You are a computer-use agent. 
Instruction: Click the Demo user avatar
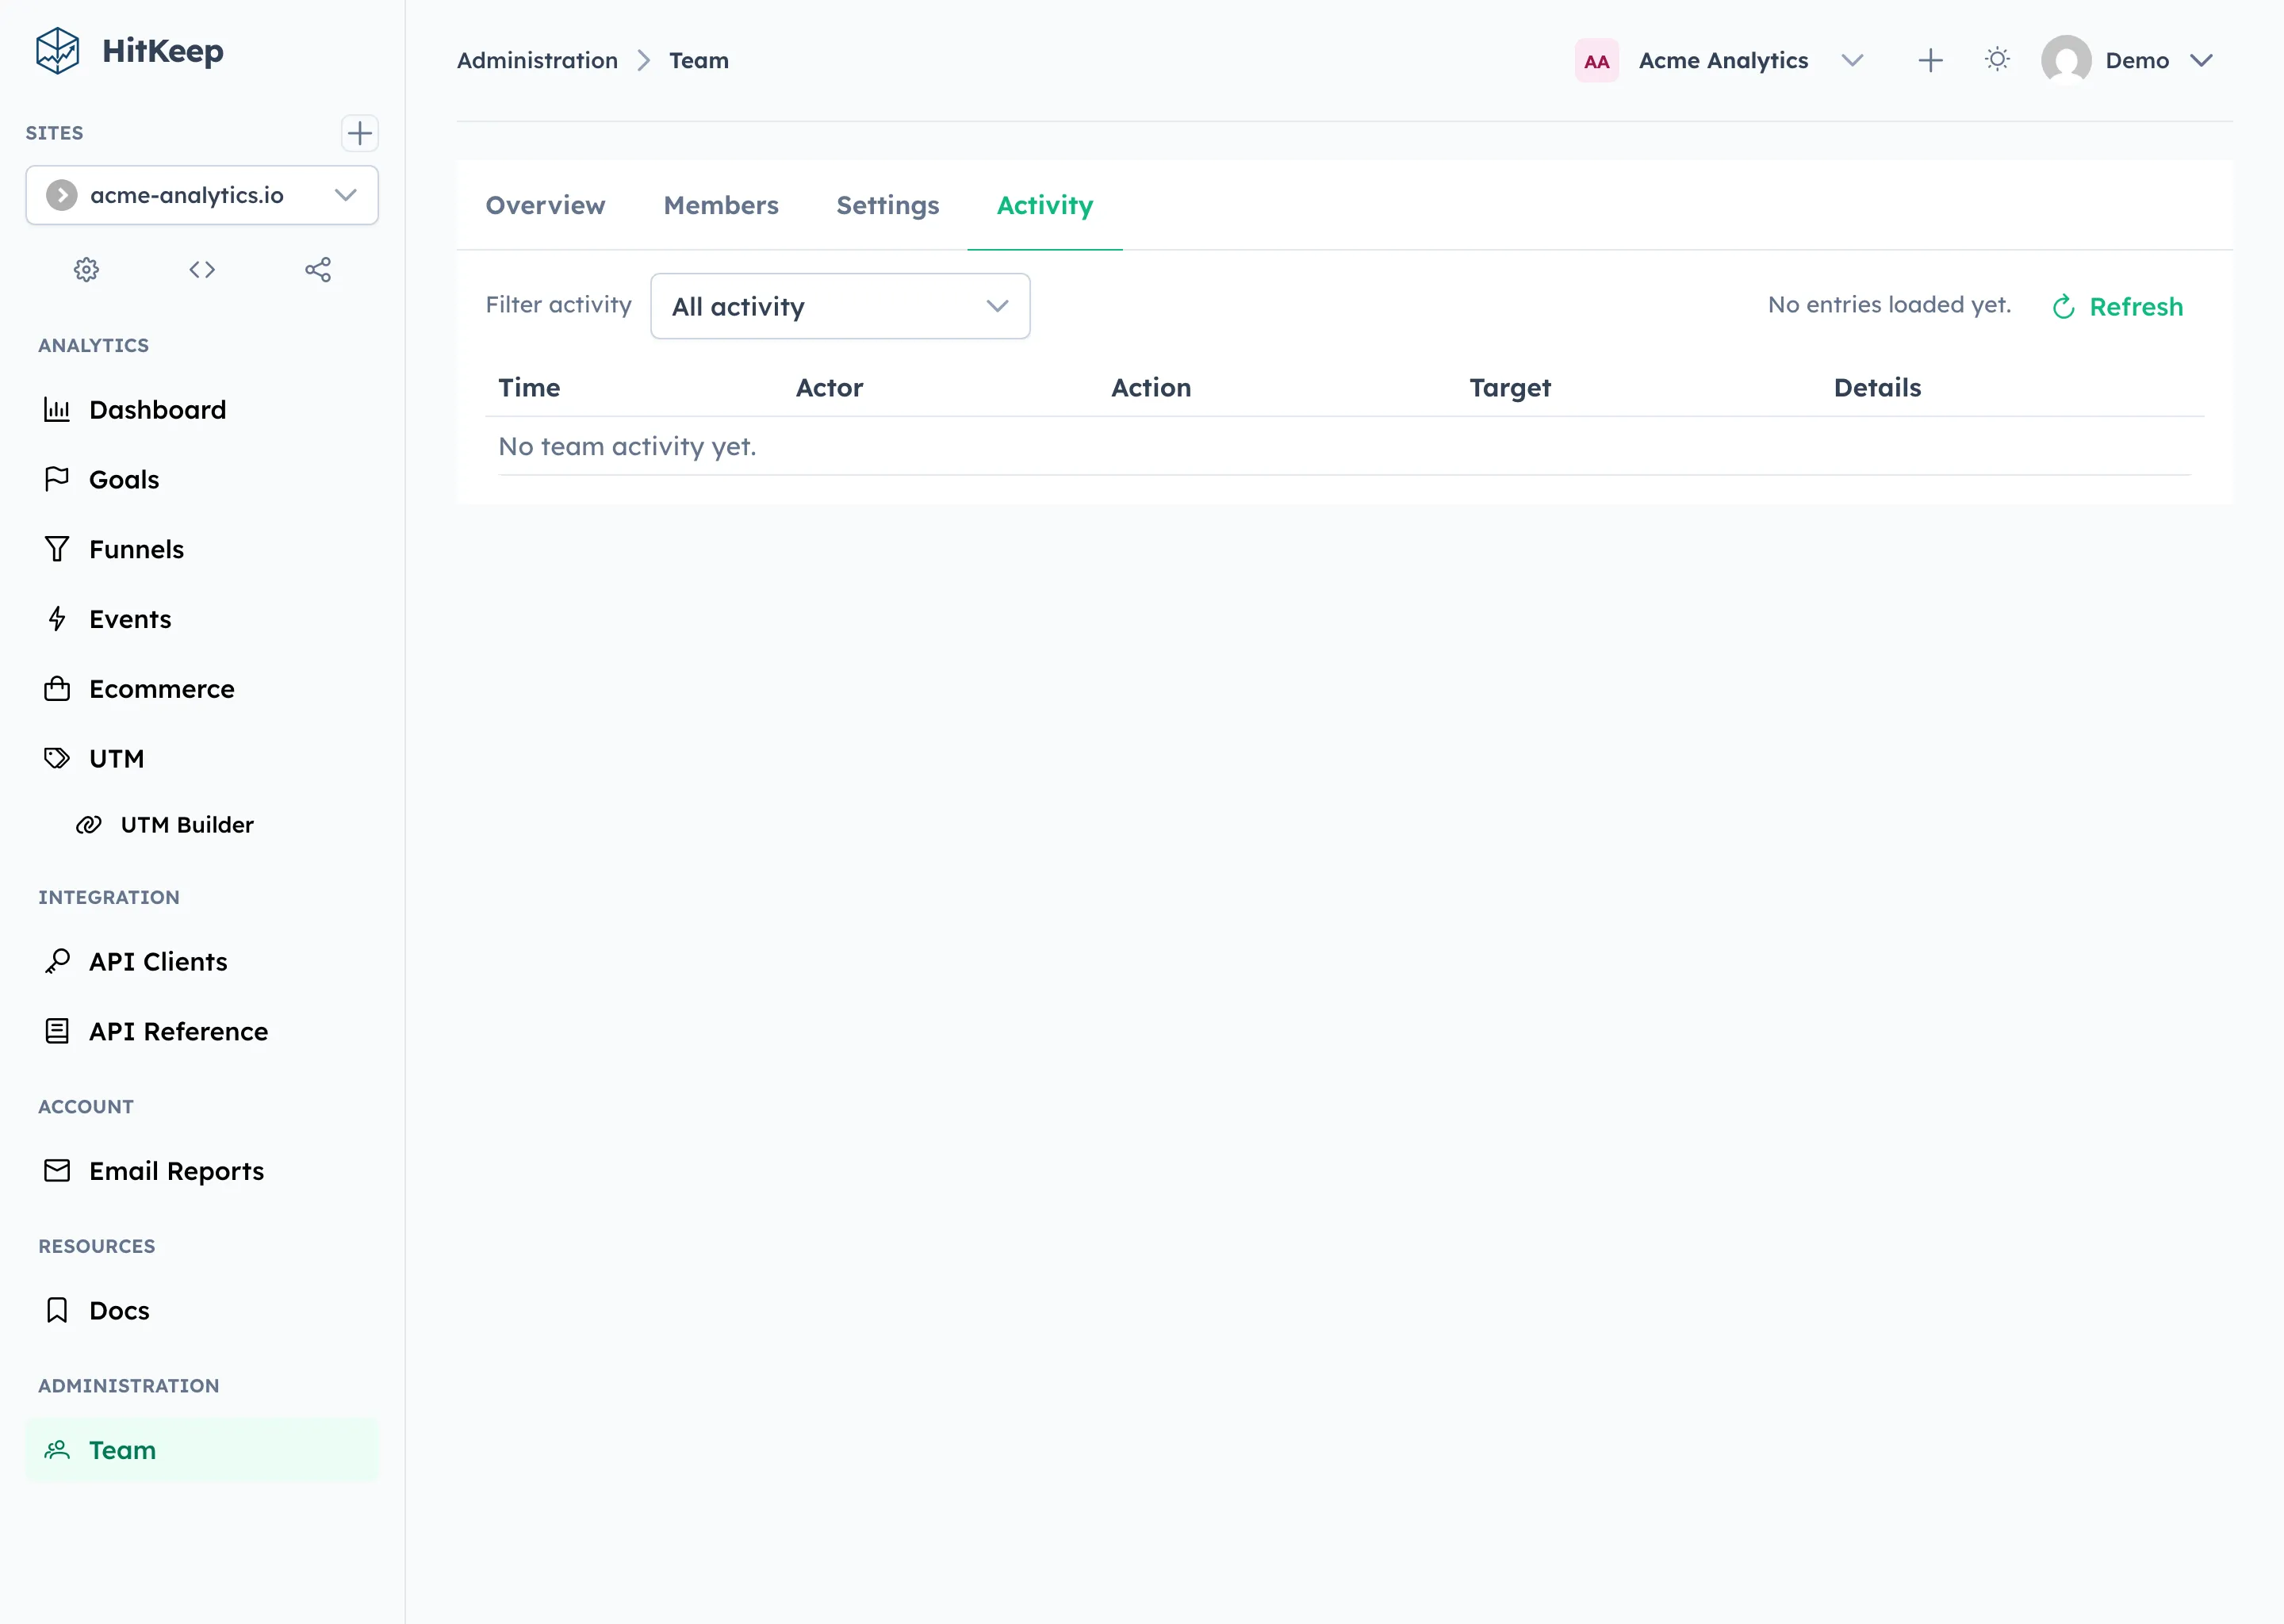tap(2065, 61)
